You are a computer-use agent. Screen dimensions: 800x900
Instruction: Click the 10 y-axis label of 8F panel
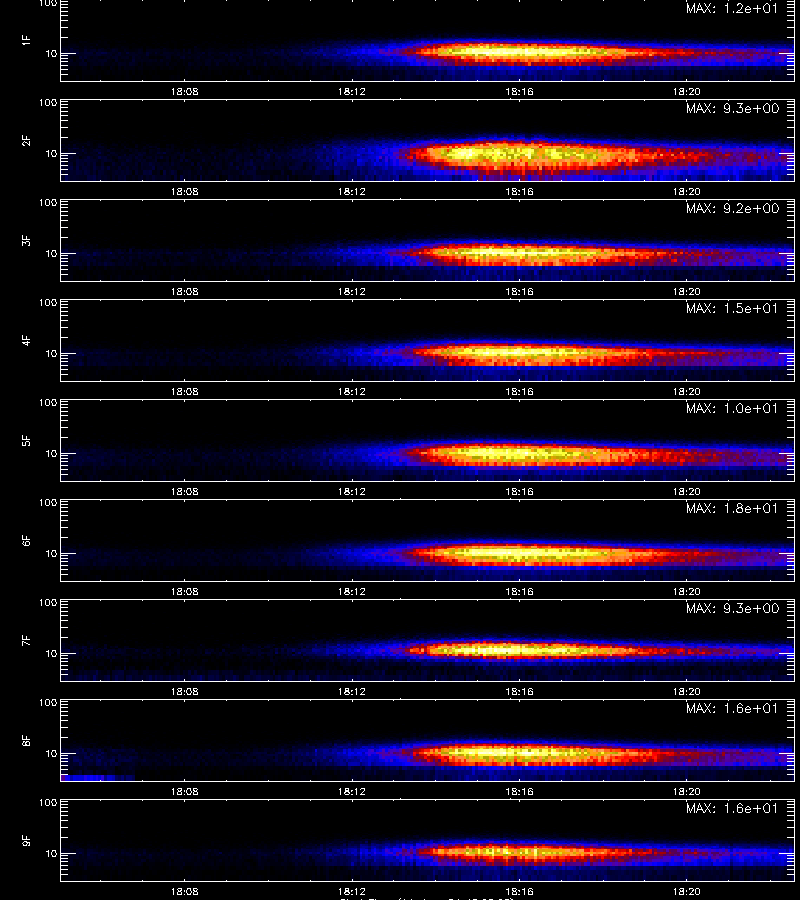click(51, 754)
